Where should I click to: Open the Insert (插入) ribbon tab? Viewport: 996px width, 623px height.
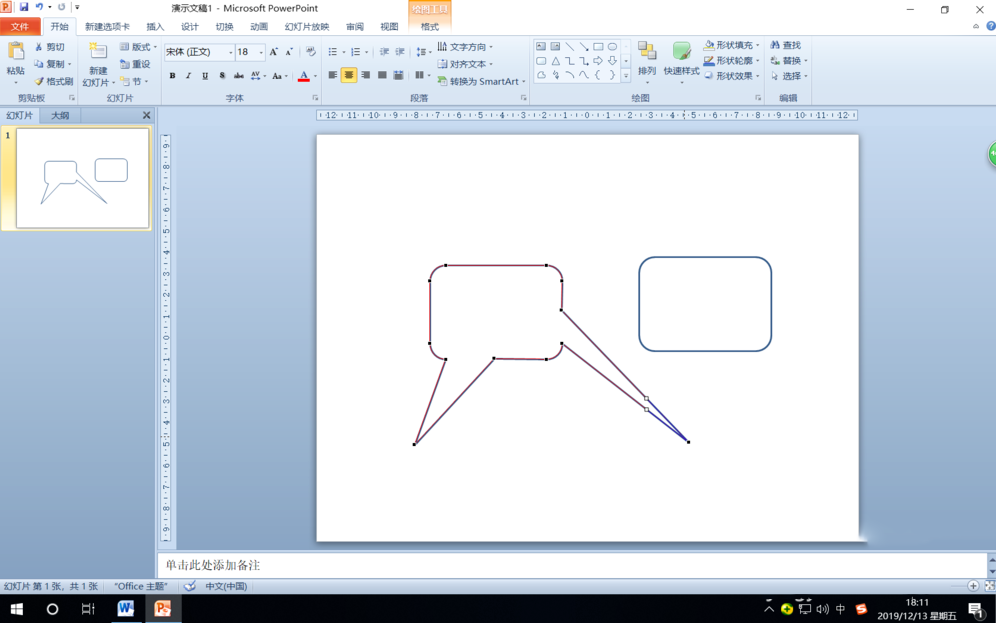(155, 27)
